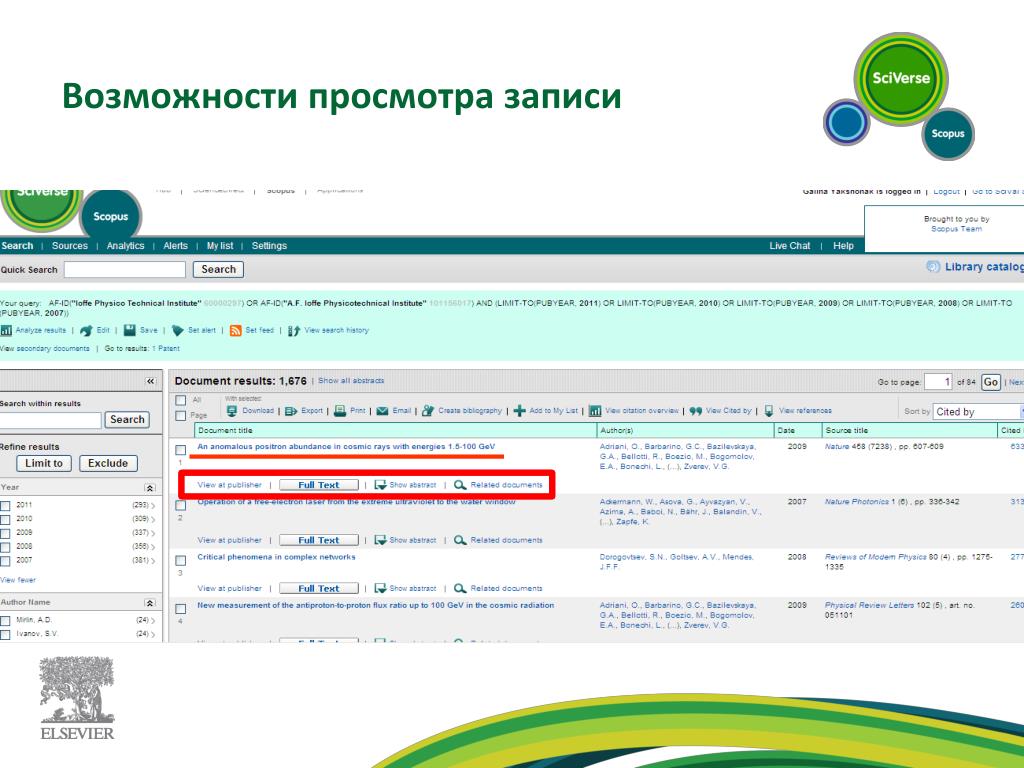Image resolution: width=1024 pixels, height=768 pixels.
Task: Open the Settings tab
Action: point(269,246)
